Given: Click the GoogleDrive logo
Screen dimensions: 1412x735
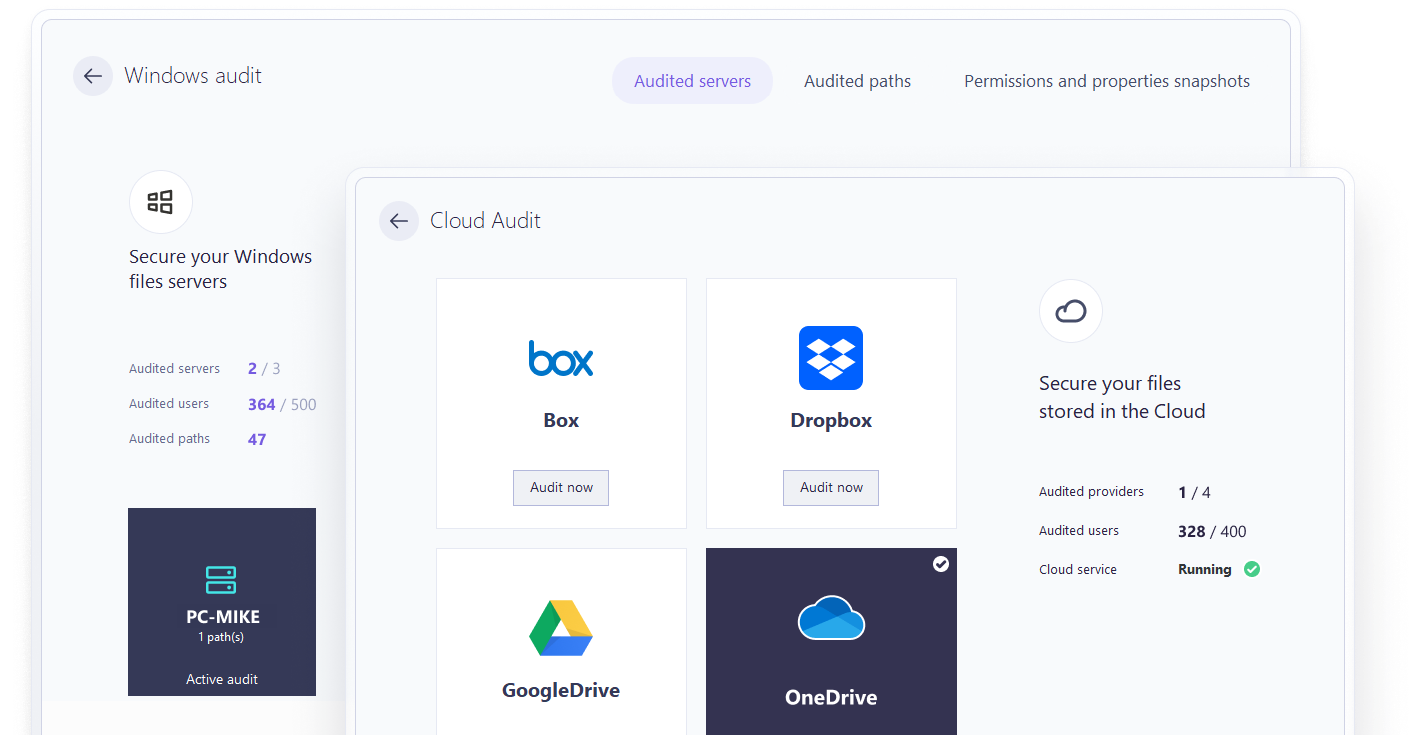Looking at the screenshot, I should (x=561, y=628).
